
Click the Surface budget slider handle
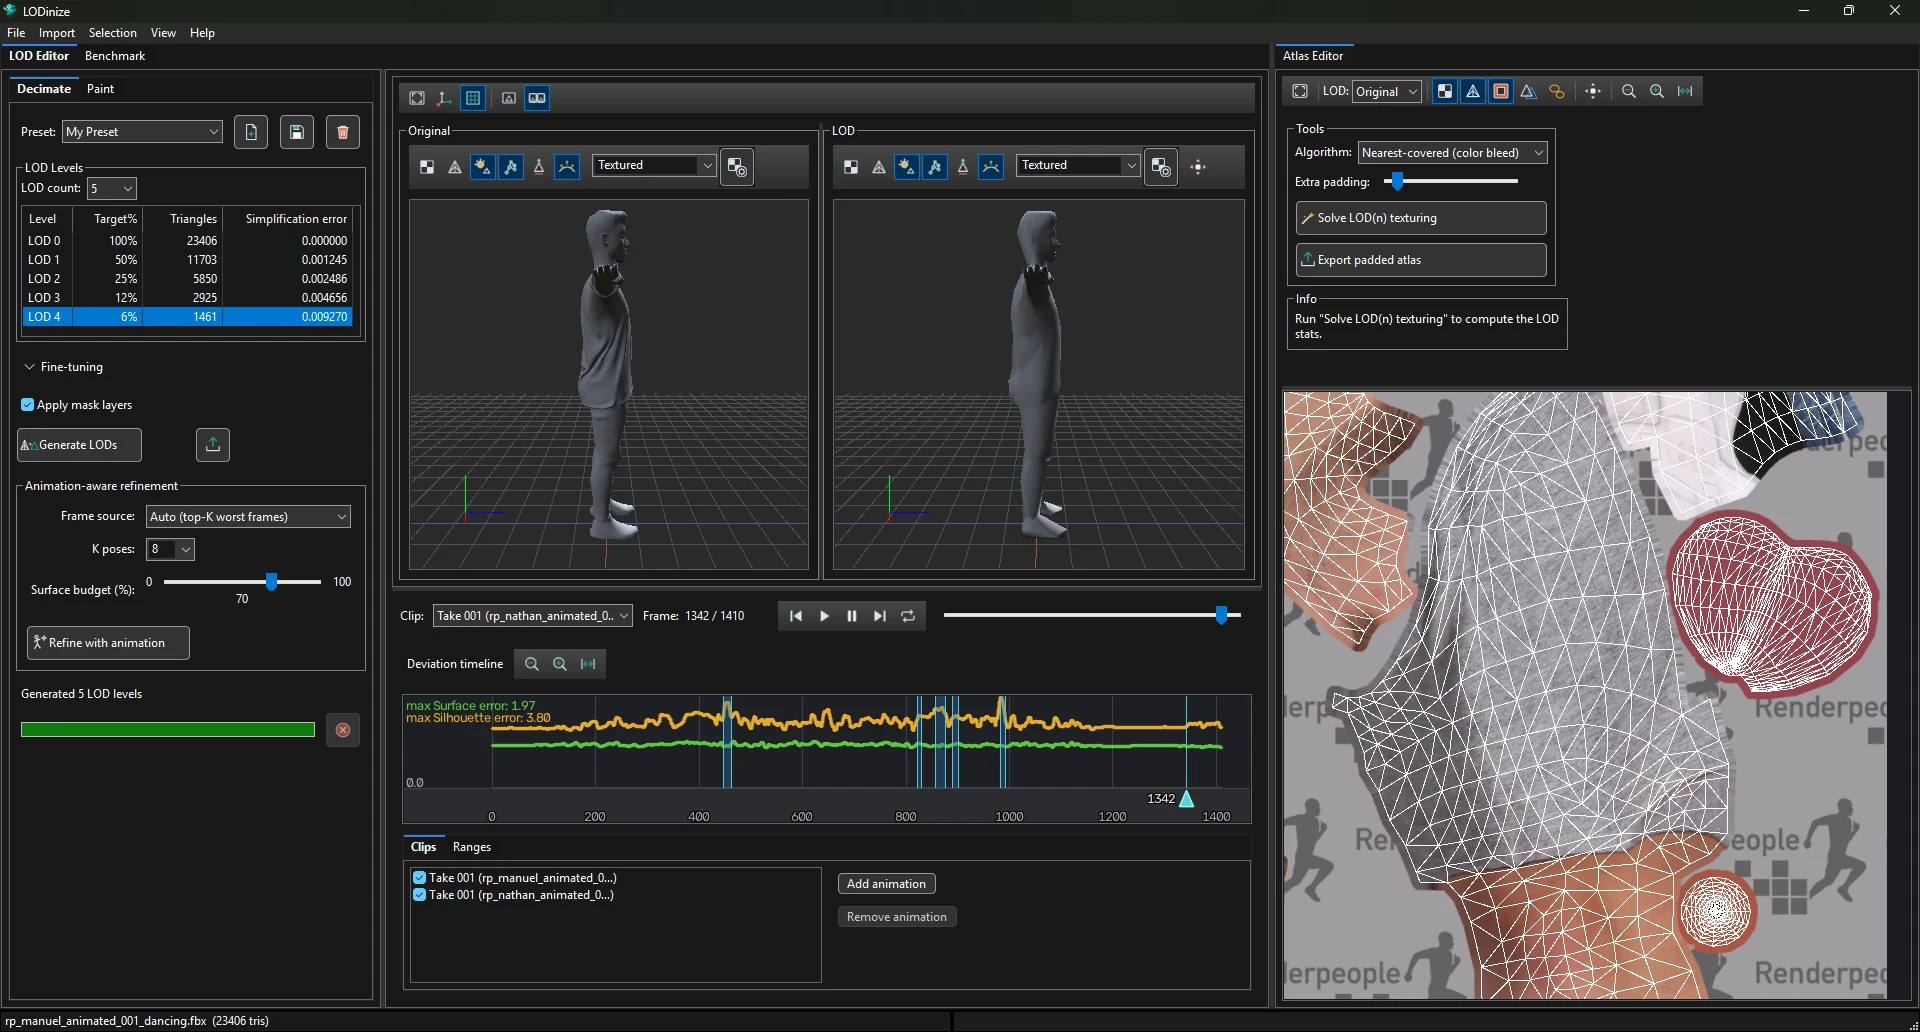coord(271,581)
